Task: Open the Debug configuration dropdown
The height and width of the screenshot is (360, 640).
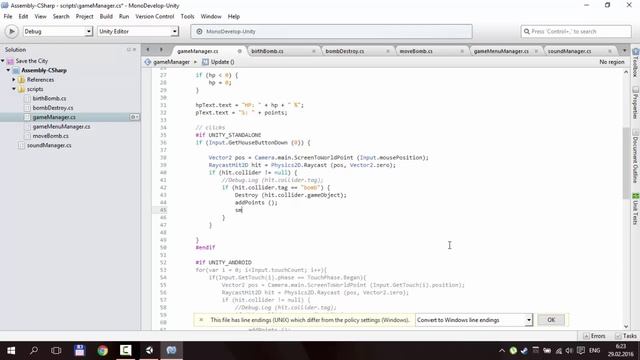Action: point(58,31)
